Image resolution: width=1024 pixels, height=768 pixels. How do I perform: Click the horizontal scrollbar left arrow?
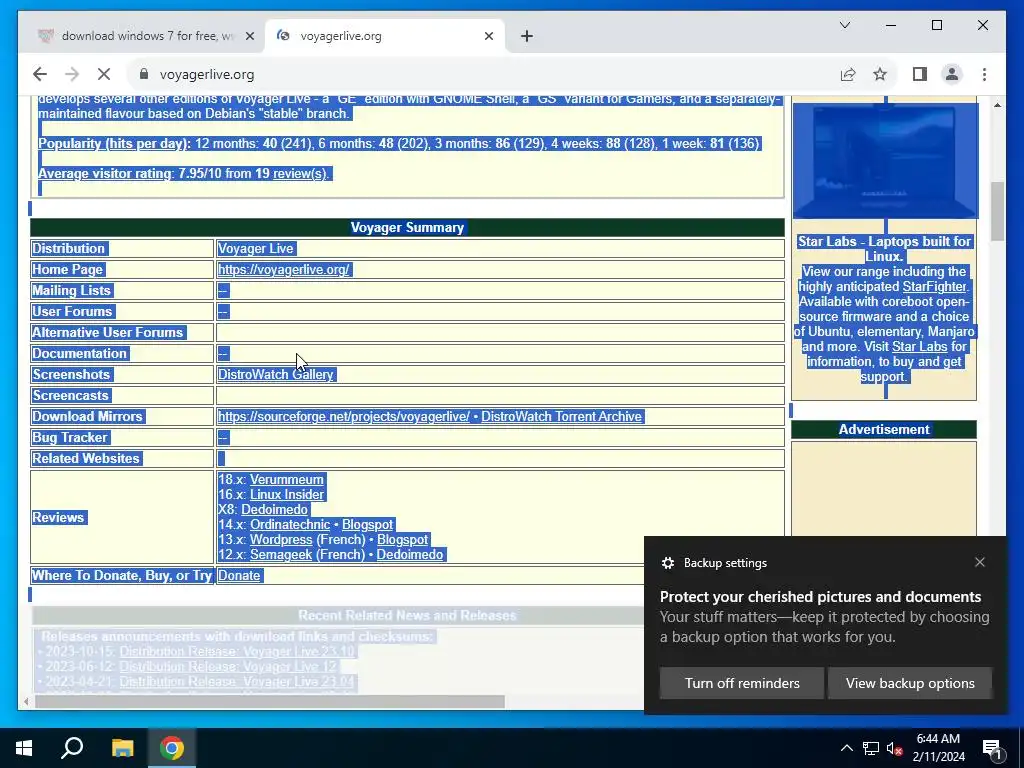26,701
